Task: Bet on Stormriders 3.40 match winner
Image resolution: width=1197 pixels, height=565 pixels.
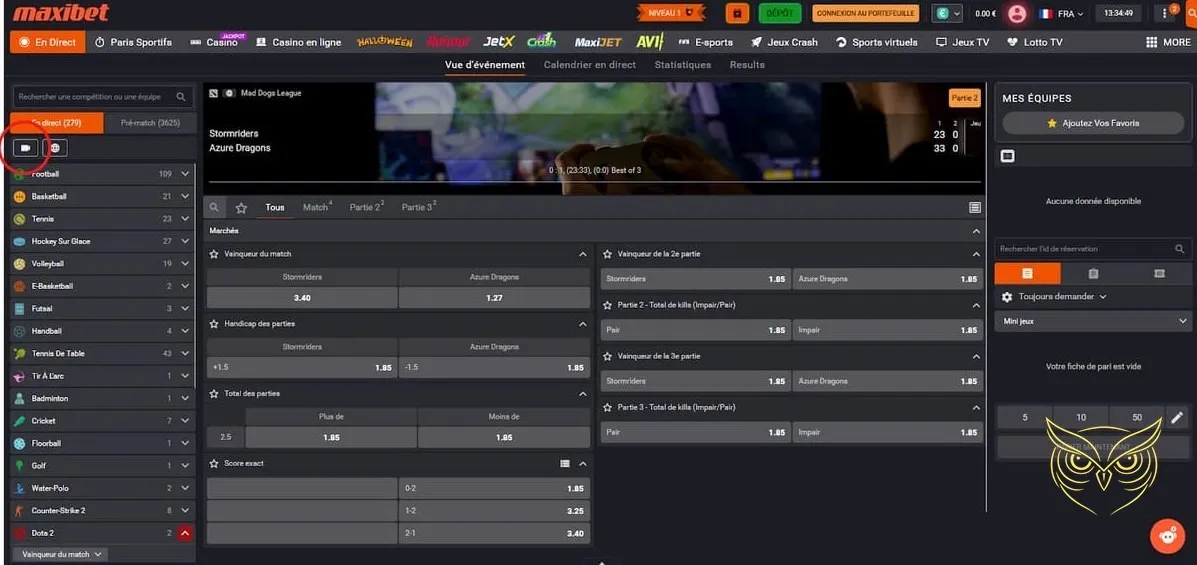Action: coord(302,298)
